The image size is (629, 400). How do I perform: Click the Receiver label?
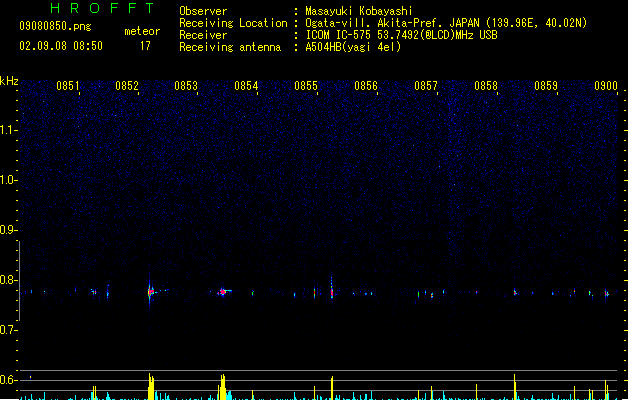203,35
